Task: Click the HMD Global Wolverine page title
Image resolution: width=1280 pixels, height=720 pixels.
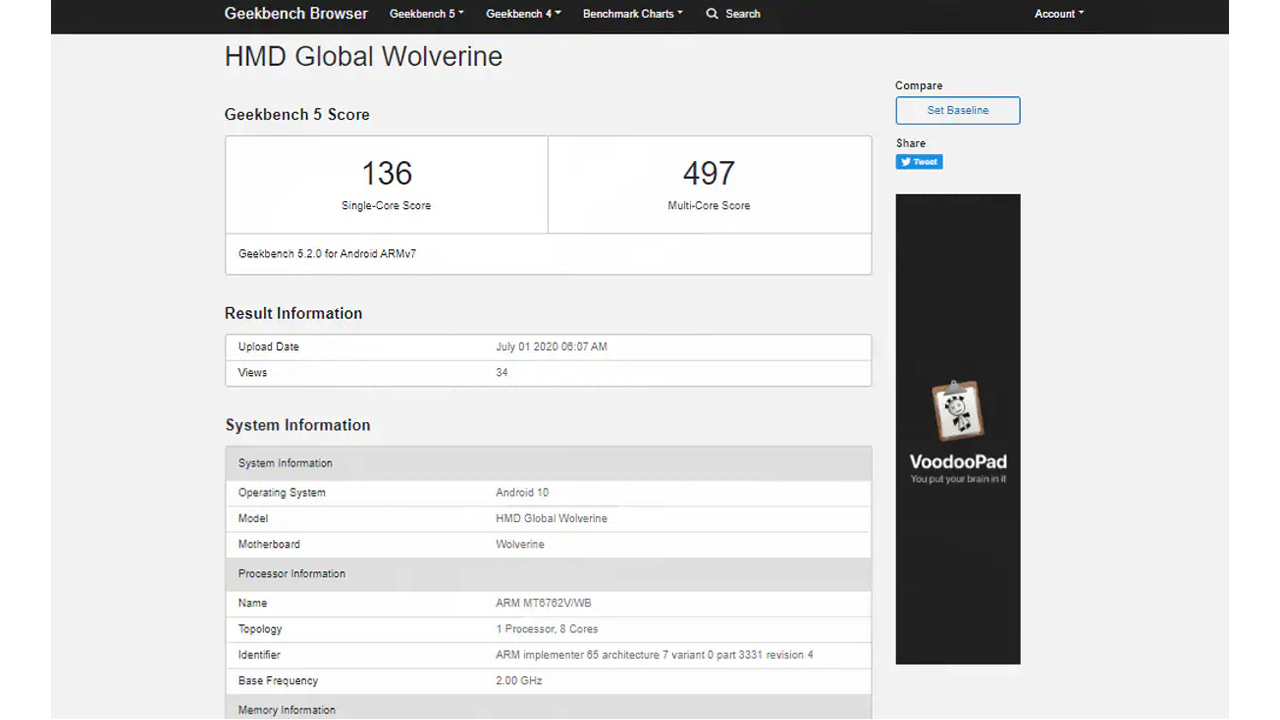Action: point(363,57)
